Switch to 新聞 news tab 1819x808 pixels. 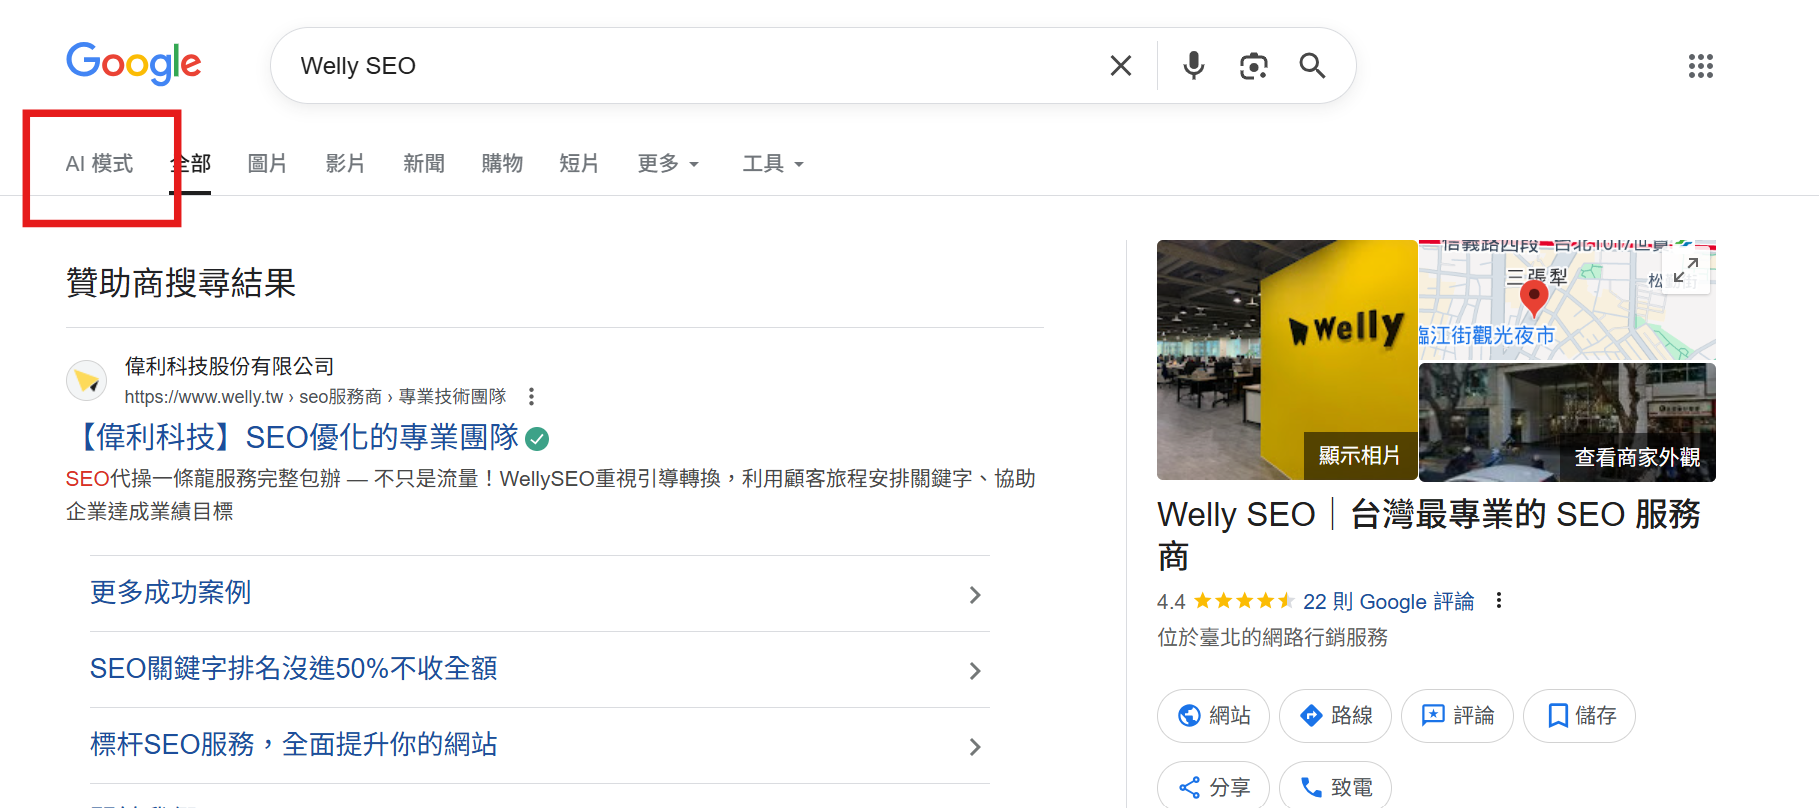click(423, 164)
